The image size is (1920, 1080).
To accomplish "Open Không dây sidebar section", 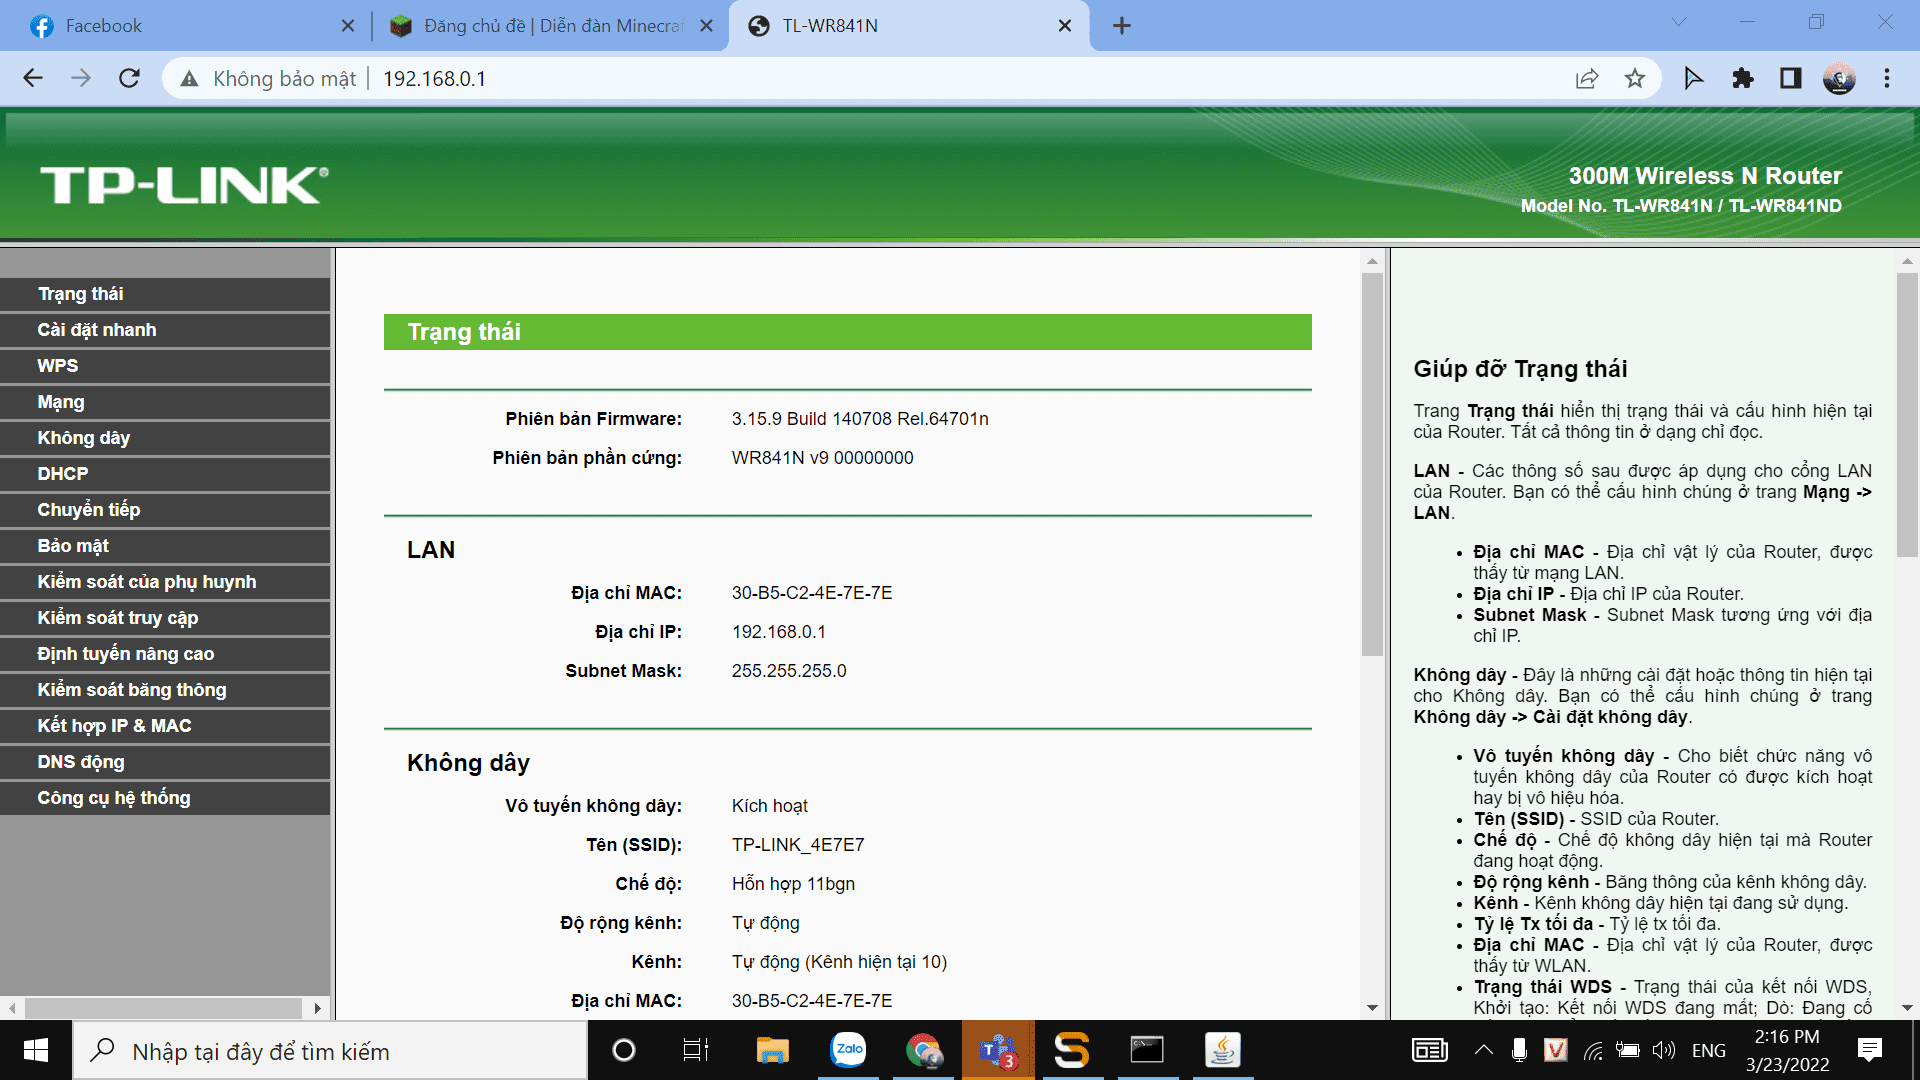I will click(x=165, y=438).
